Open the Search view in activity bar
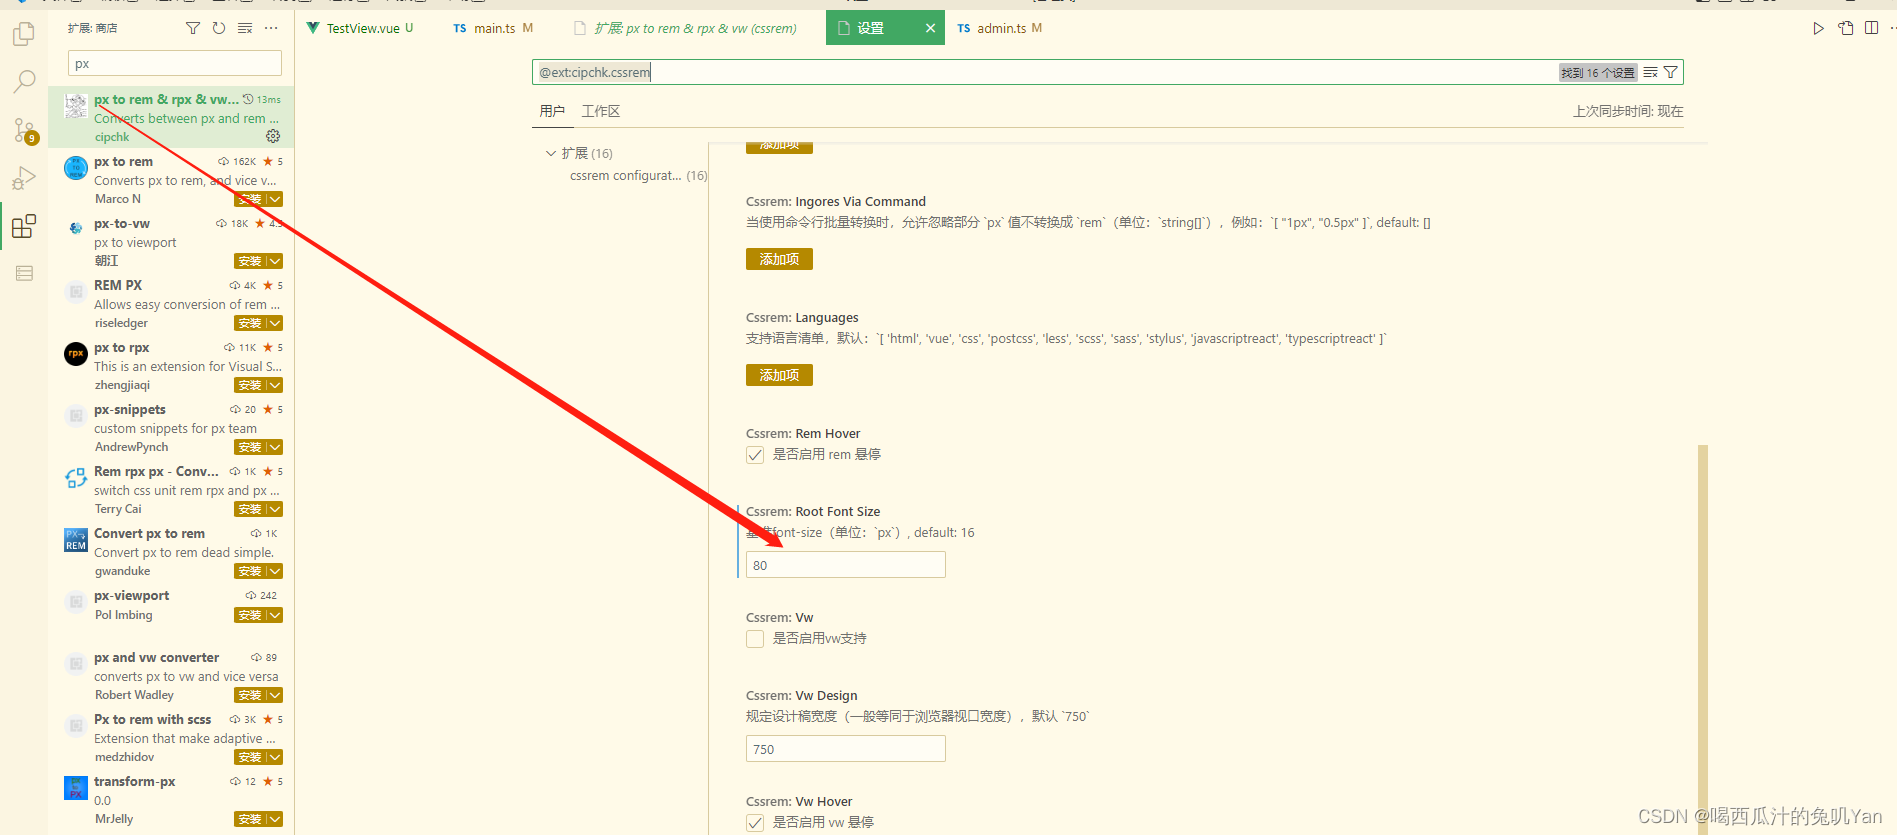The image size is (1897, 835). coord(24,82)
